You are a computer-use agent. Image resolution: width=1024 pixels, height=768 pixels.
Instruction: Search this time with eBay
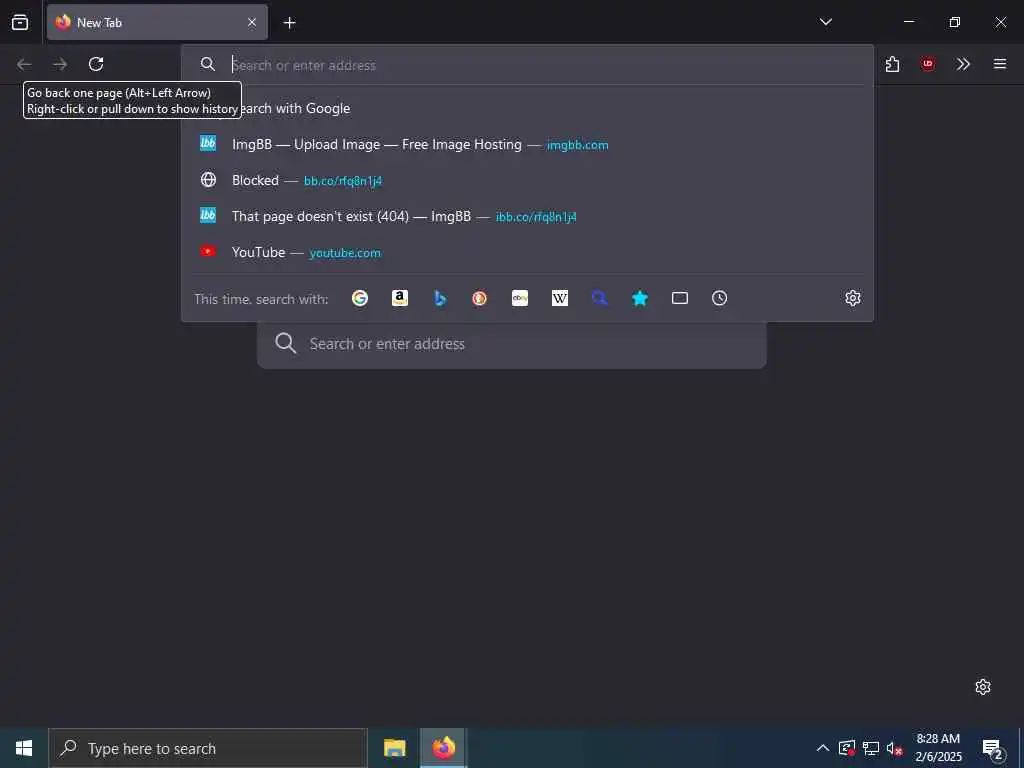tap(520, 298)
